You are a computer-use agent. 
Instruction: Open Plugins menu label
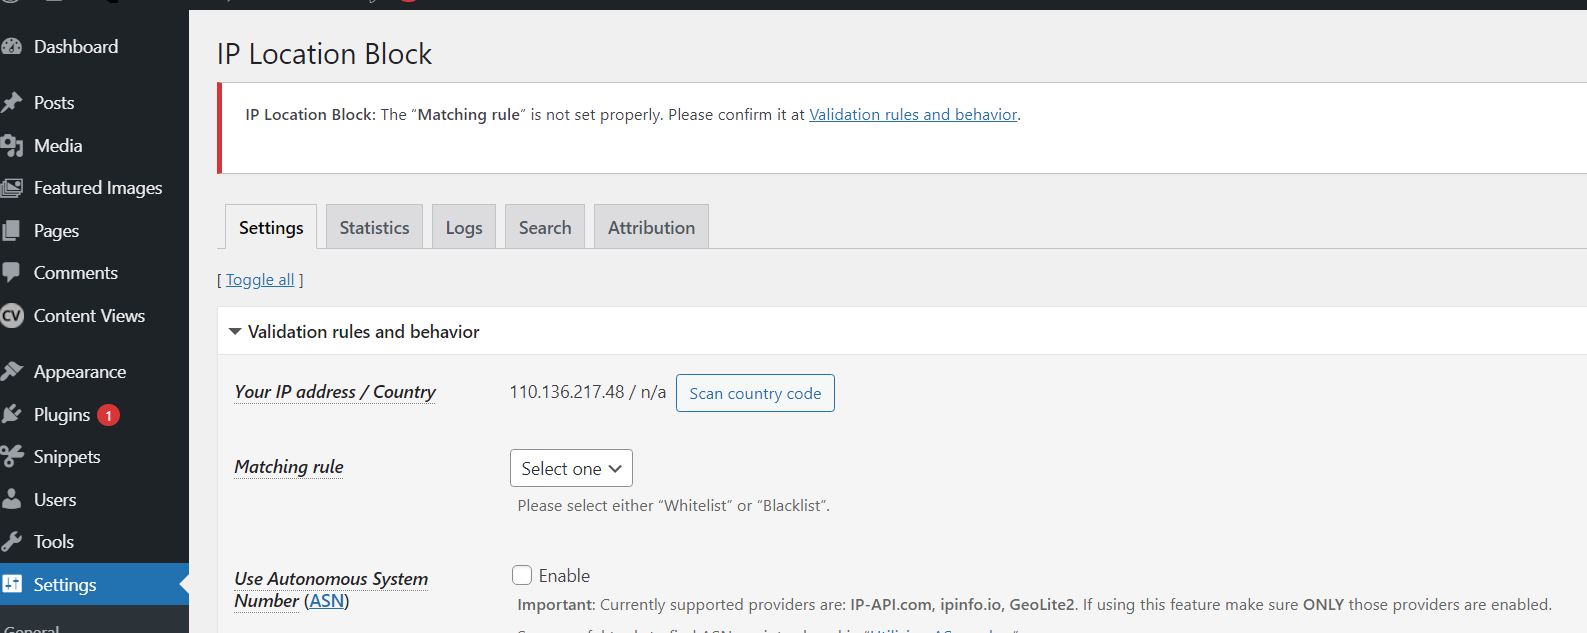pyautogui.click(x=62, y=415)
